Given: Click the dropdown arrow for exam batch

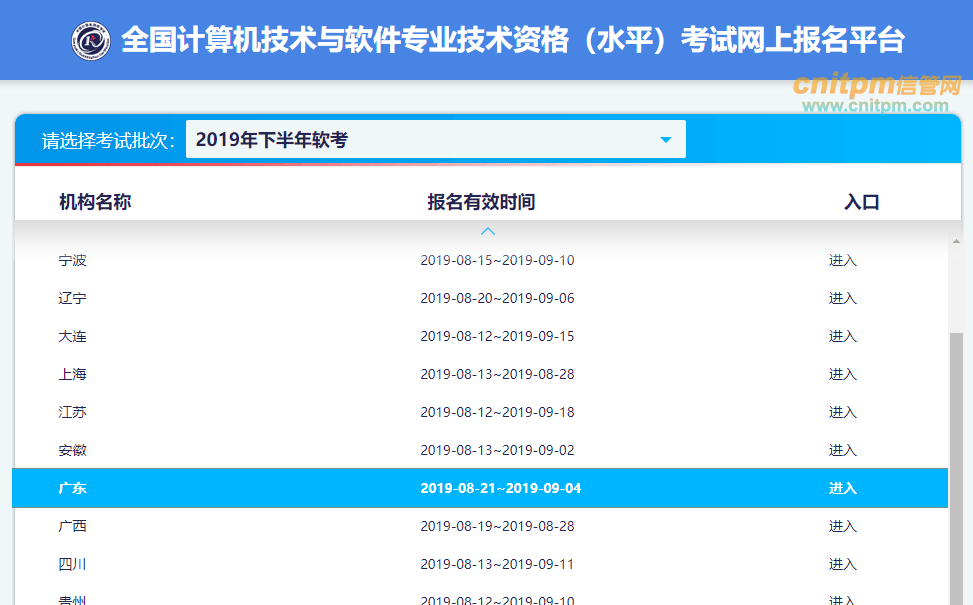Looking at the screenshot, I should pos(666,140).
